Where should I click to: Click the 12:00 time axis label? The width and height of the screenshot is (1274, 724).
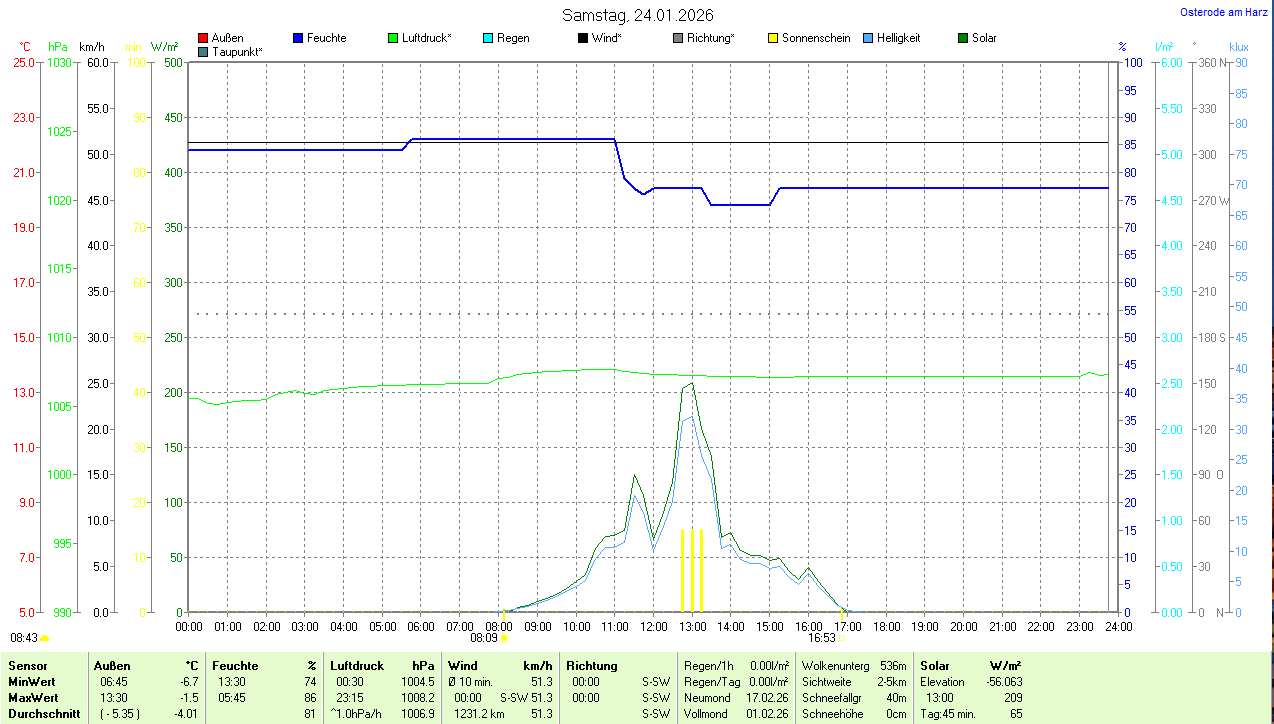pyautogui.click(x=653, y=627)
